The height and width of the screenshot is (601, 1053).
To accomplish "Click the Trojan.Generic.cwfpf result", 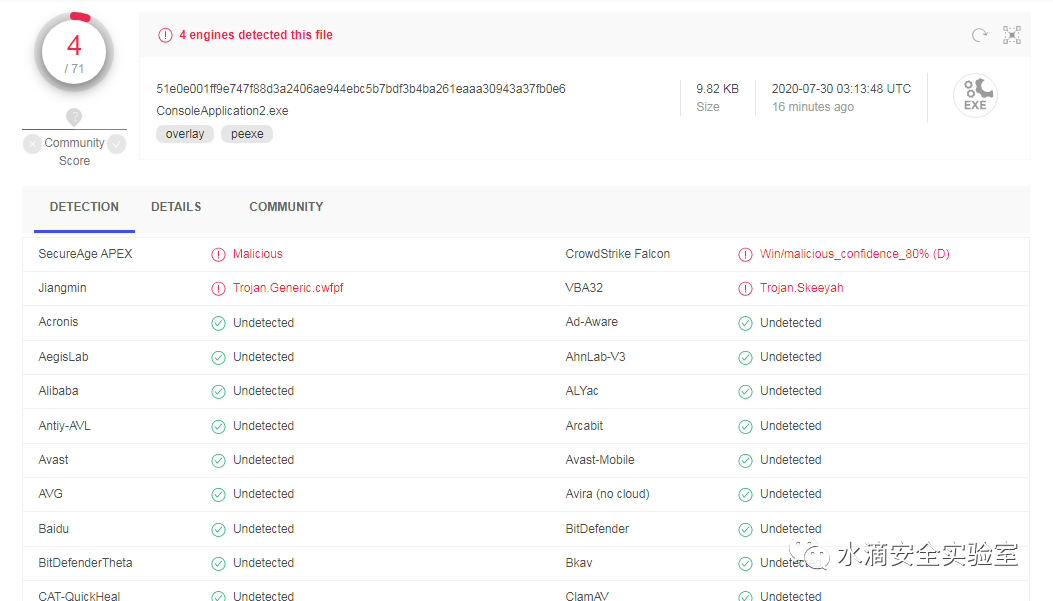I will [288, 288].
